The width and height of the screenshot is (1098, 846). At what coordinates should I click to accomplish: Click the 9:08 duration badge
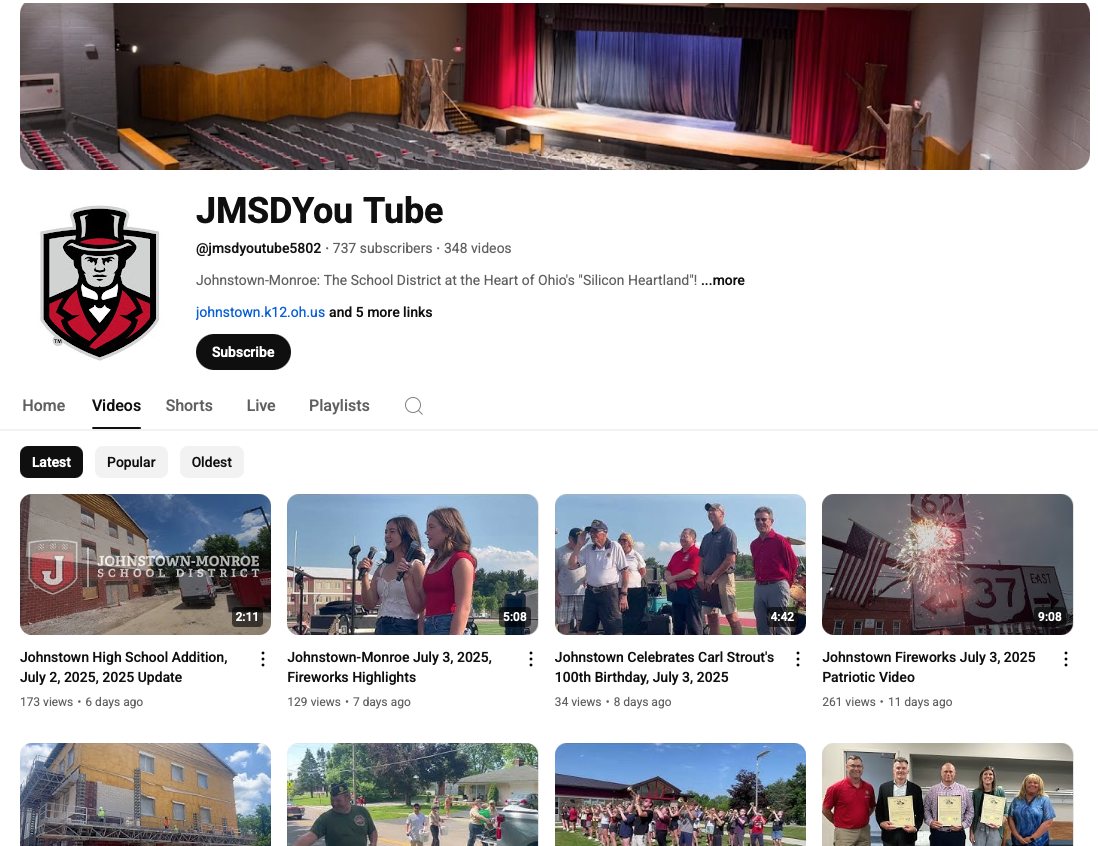[1050, 617]
